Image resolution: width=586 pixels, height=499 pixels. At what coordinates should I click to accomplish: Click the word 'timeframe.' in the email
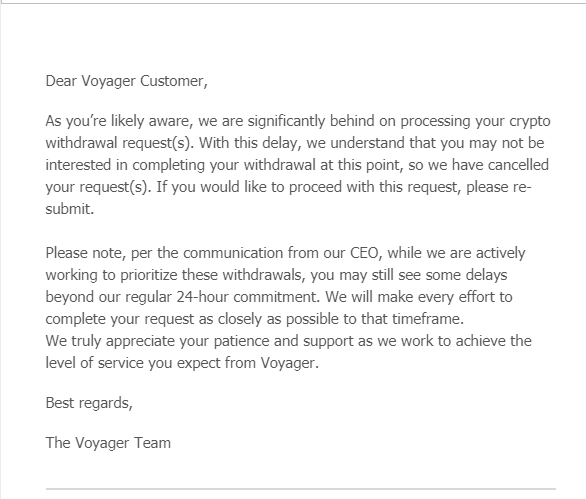(428, 319)
